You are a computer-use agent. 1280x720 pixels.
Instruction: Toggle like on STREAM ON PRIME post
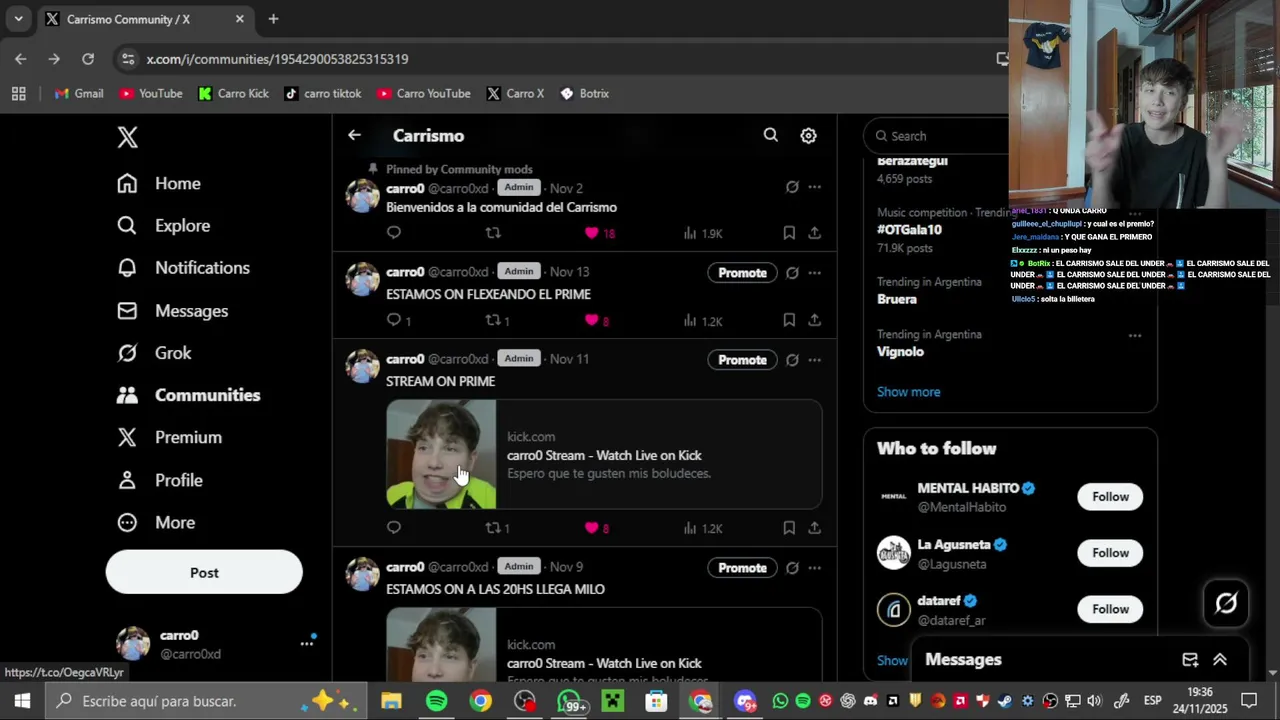coord(597,528)
